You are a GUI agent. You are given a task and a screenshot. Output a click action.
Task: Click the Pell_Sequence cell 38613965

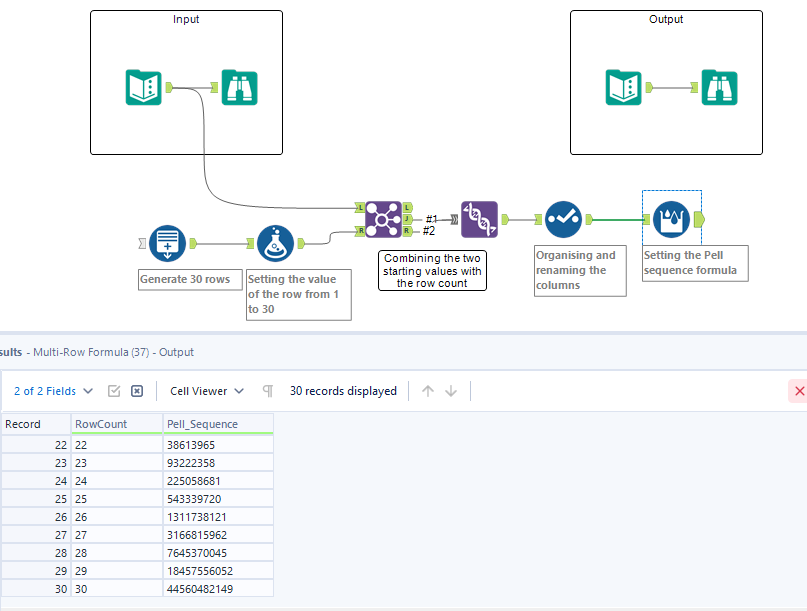click(218, 445)
